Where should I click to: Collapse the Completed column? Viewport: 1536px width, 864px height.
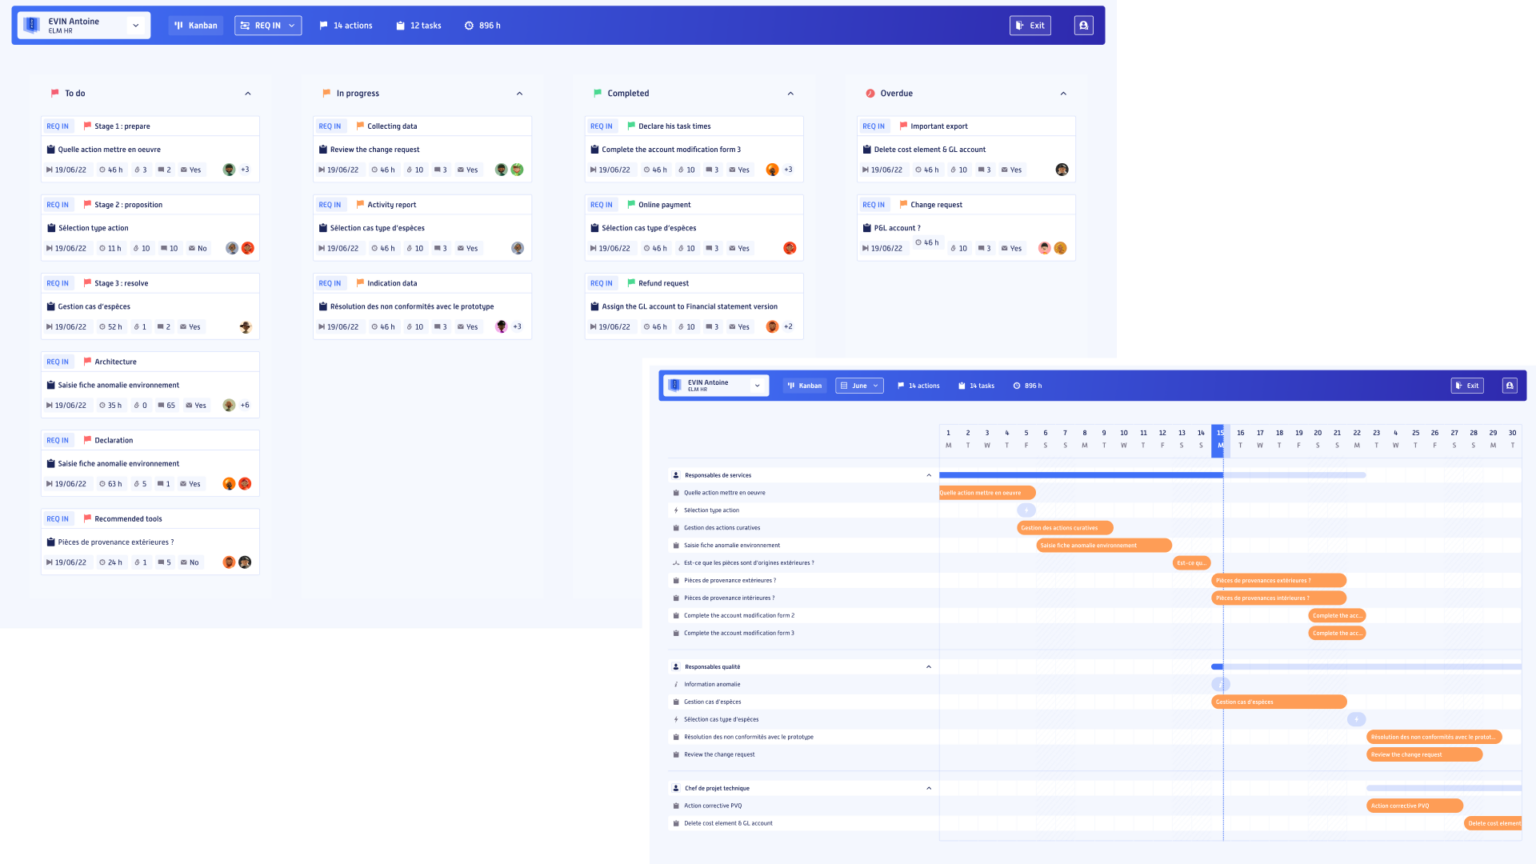[791, 93]
